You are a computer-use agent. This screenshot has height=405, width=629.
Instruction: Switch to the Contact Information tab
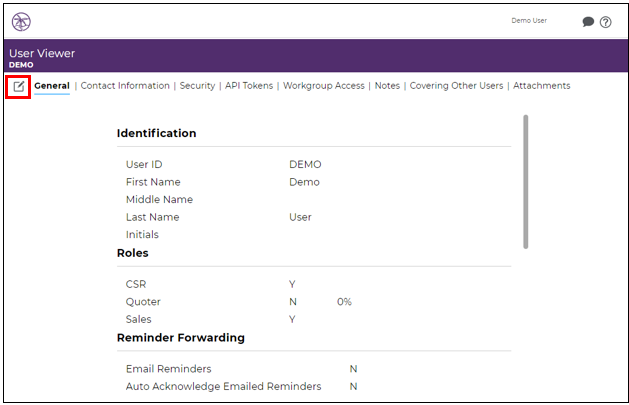point(125,86)
